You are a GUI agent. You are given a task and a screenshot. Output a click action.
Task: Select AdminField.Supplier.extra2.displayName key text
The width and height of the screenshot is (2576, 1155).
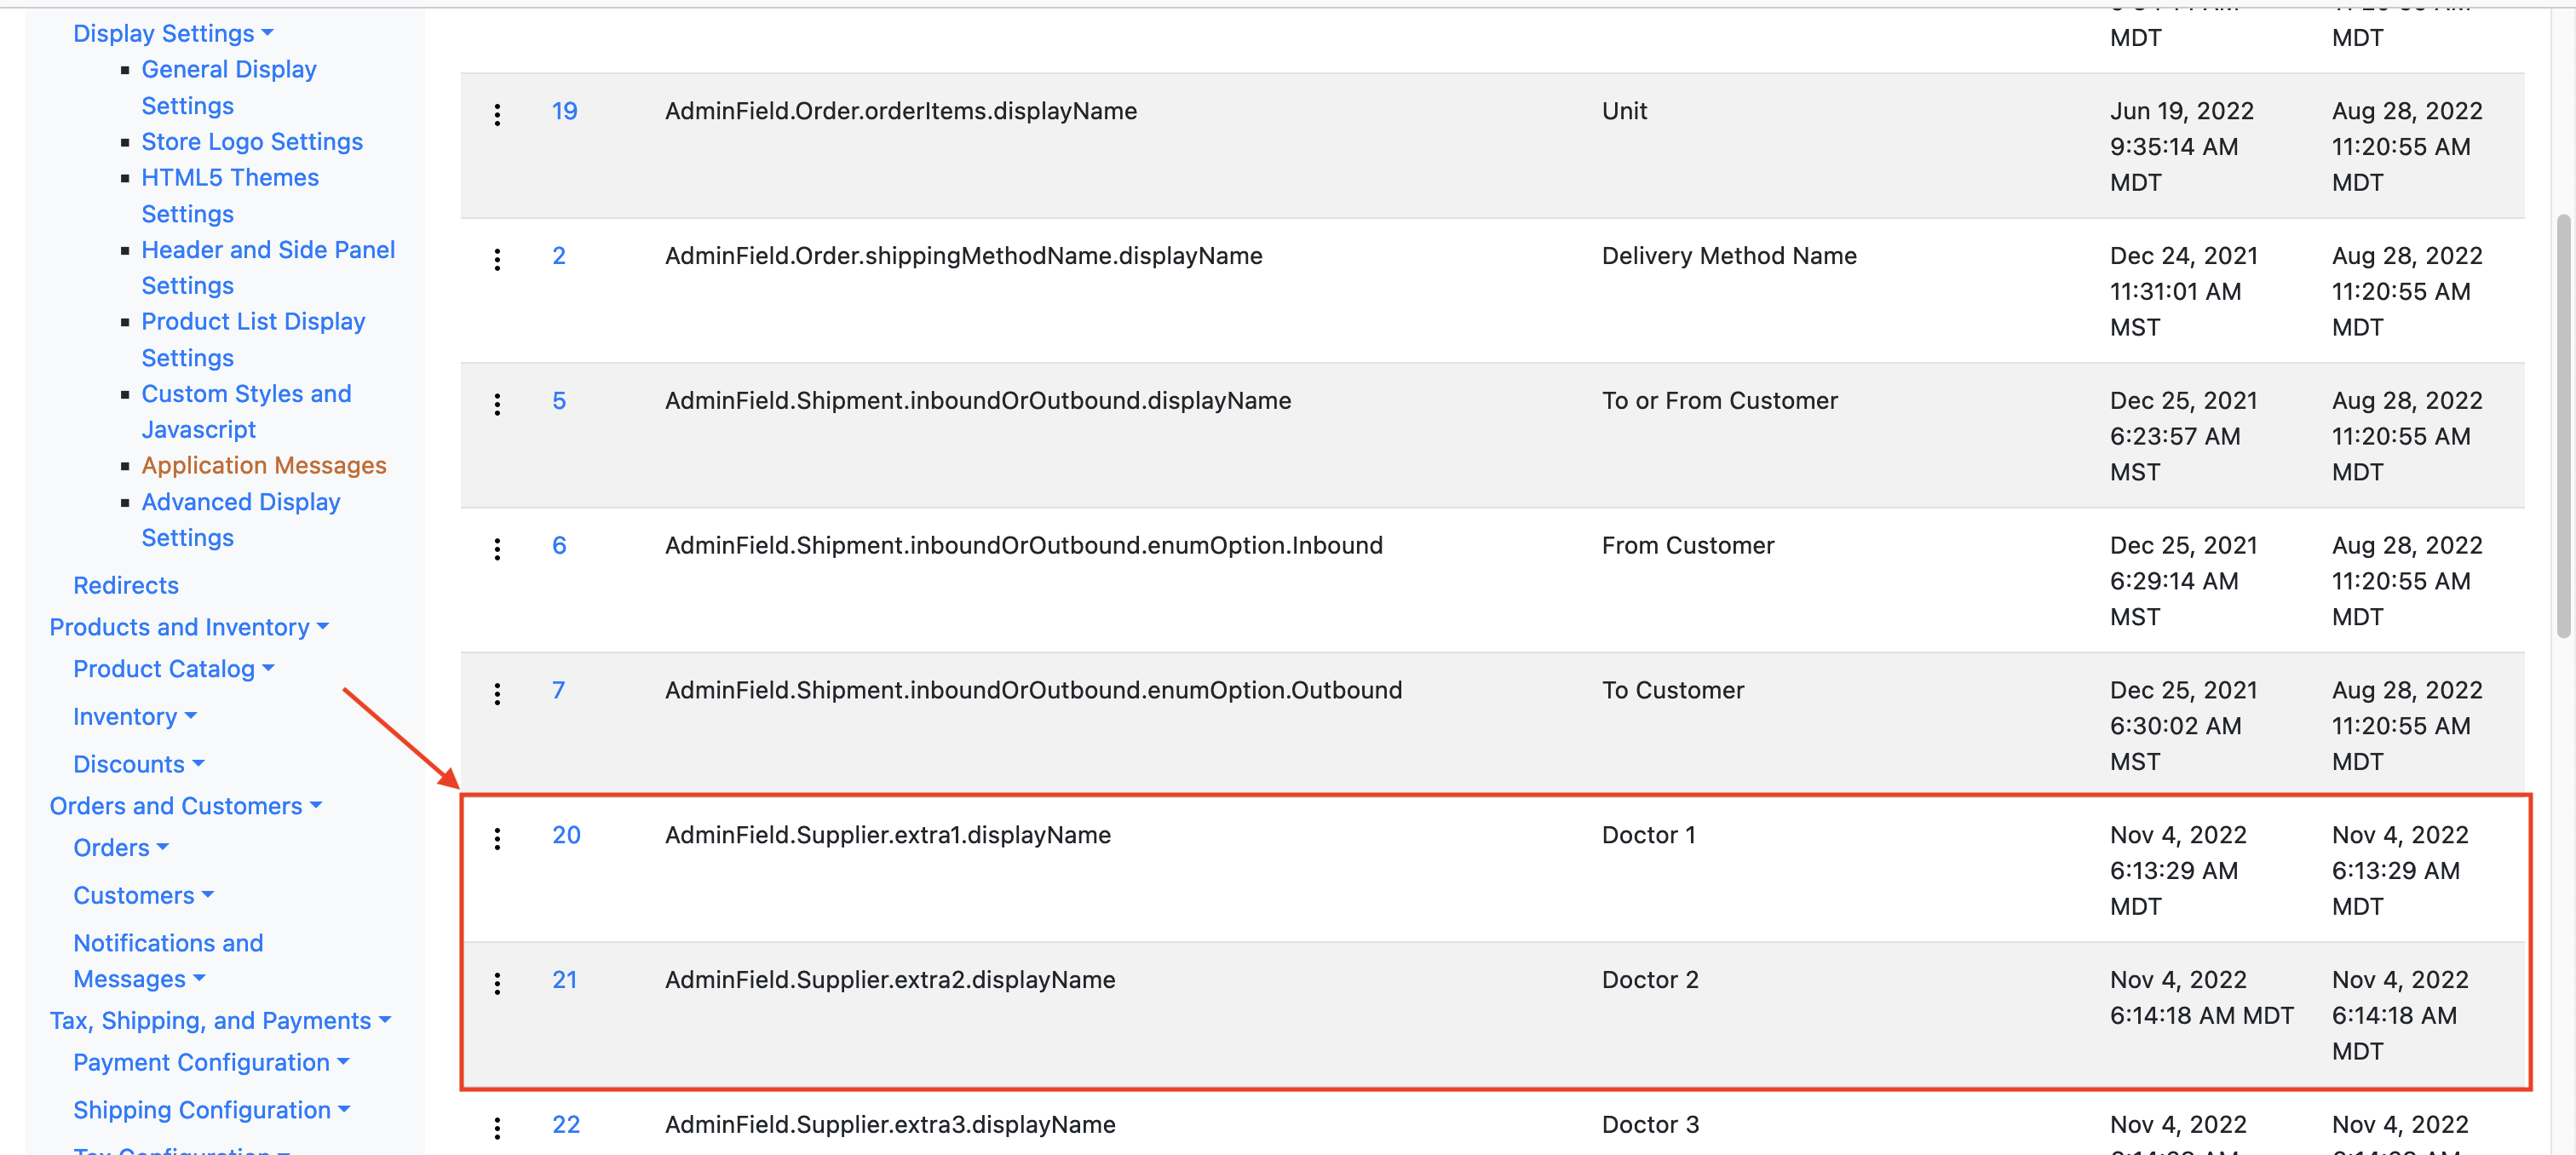coord(890,980)
